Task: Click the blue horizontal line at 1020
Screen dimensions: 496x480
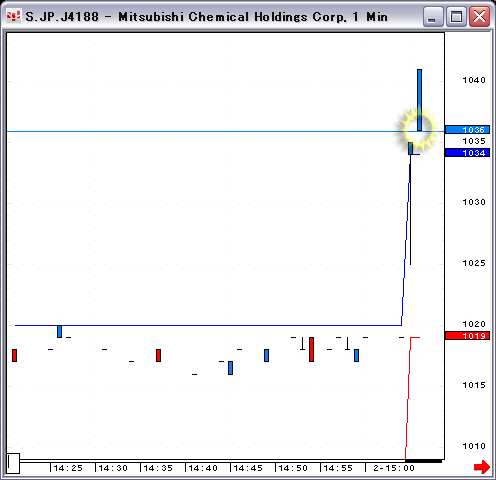Action: [208, 325]
